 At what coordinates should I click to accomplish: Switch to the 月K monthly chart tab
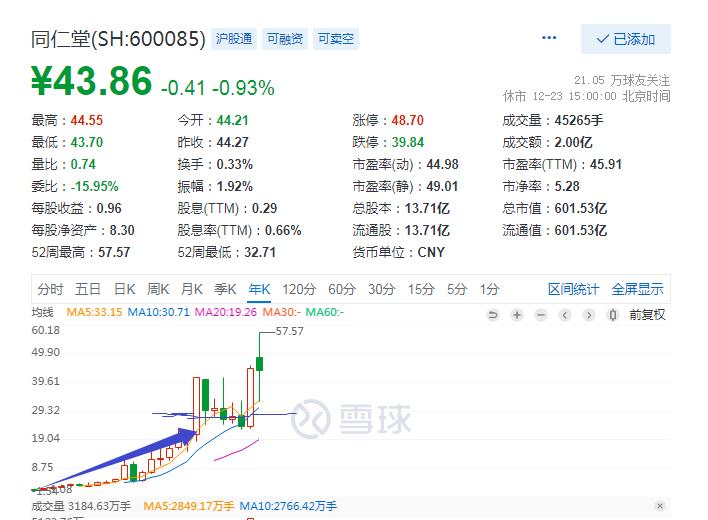tap(191, 289)
